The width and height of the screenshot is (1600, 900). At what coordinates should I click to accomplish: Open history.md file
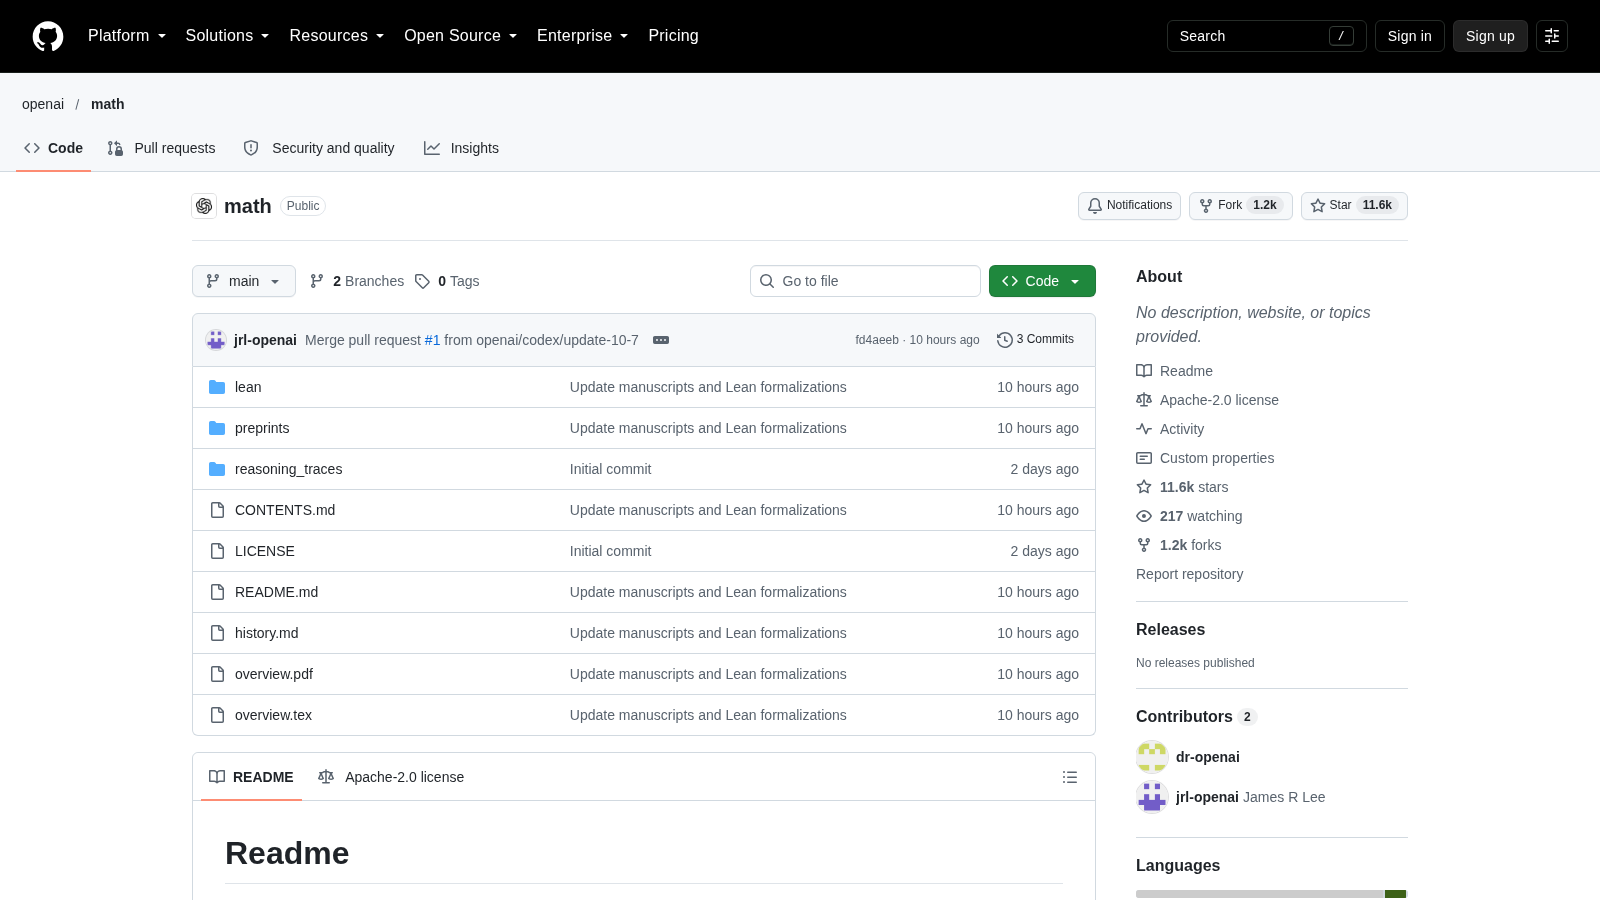(x=266, y=633)
